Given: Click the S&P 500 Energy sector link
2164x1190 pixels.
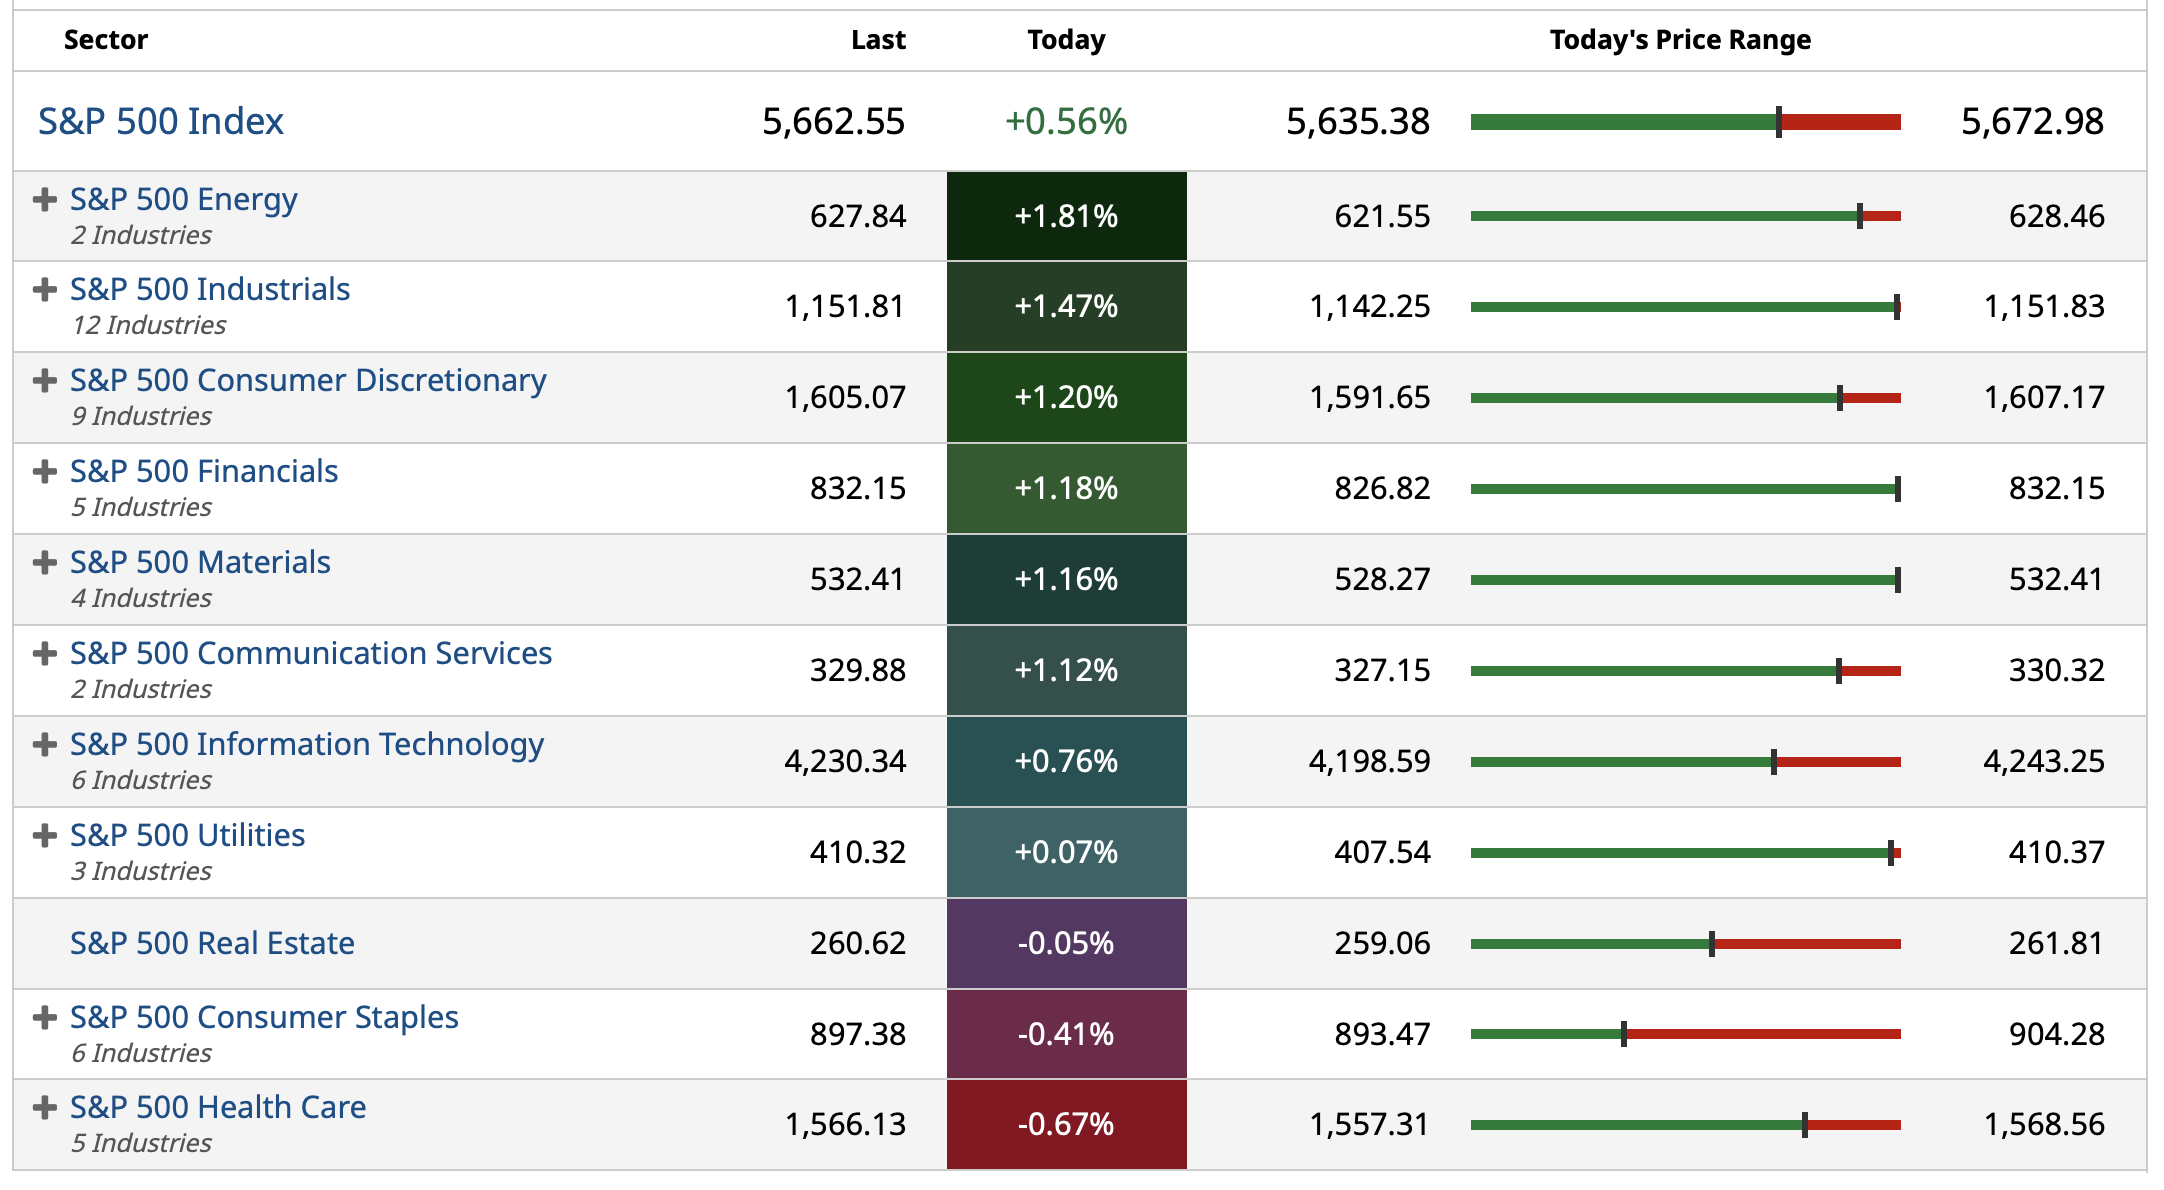Looking at the screenshot, I should [183, 199].
